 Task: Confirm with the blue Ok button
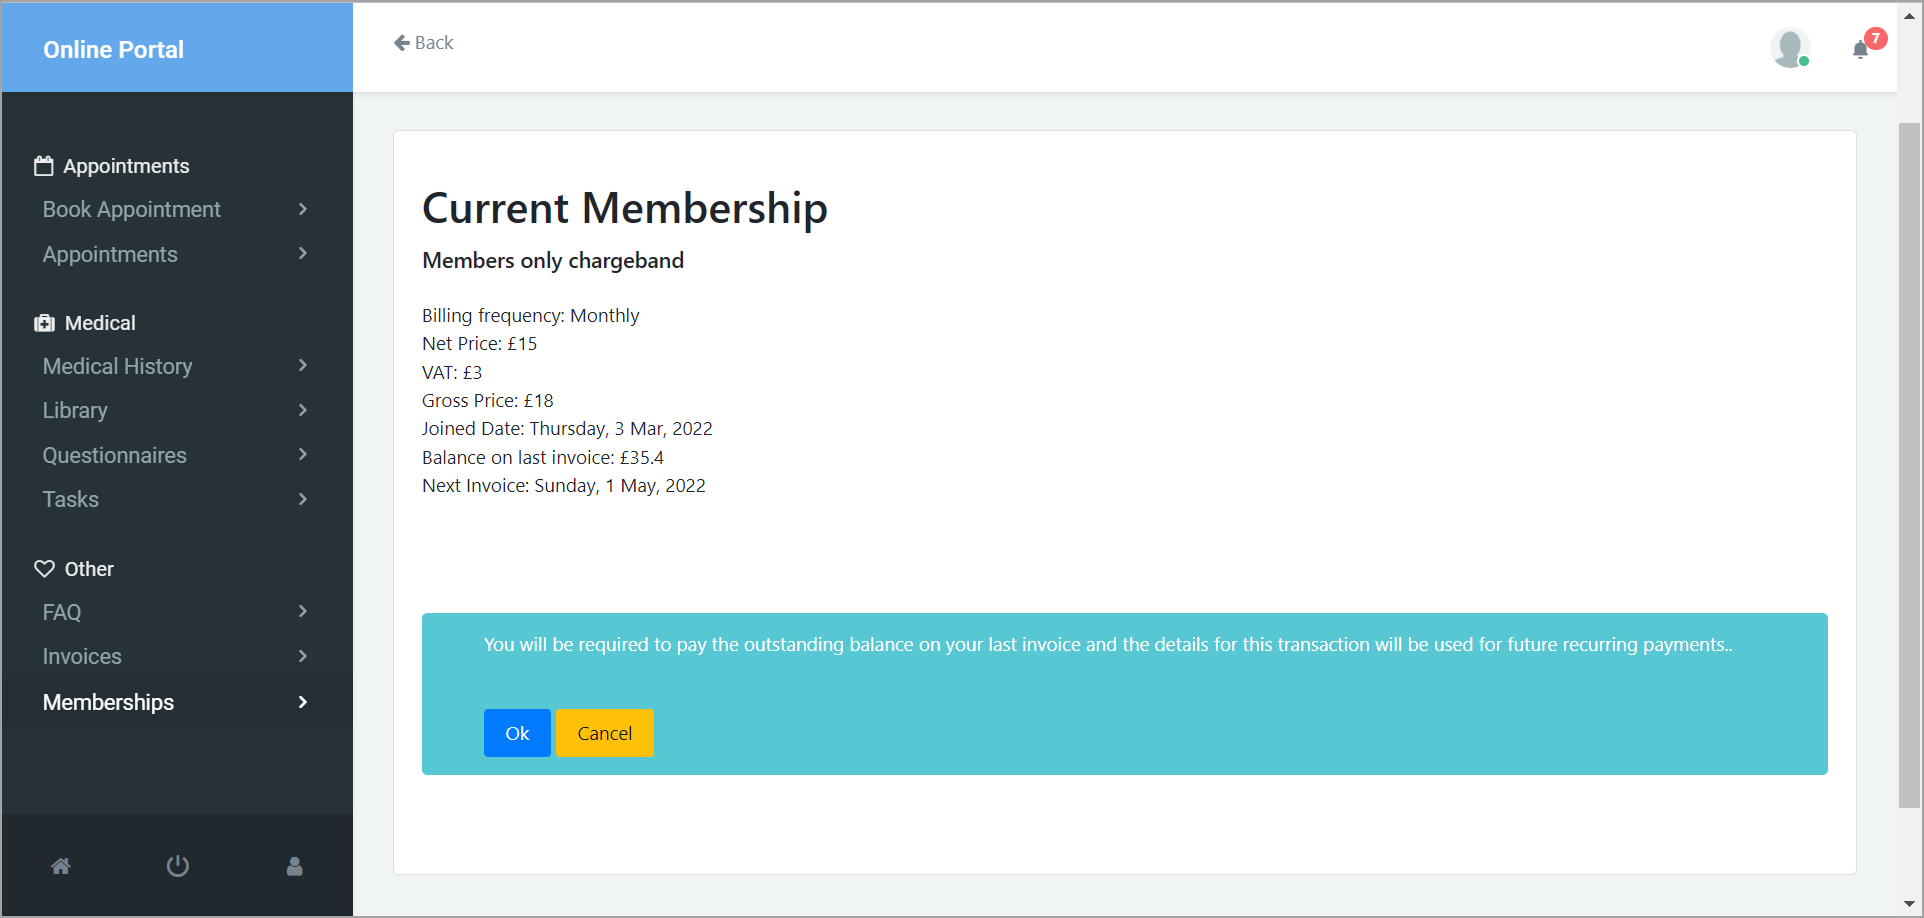pos(517,733)
